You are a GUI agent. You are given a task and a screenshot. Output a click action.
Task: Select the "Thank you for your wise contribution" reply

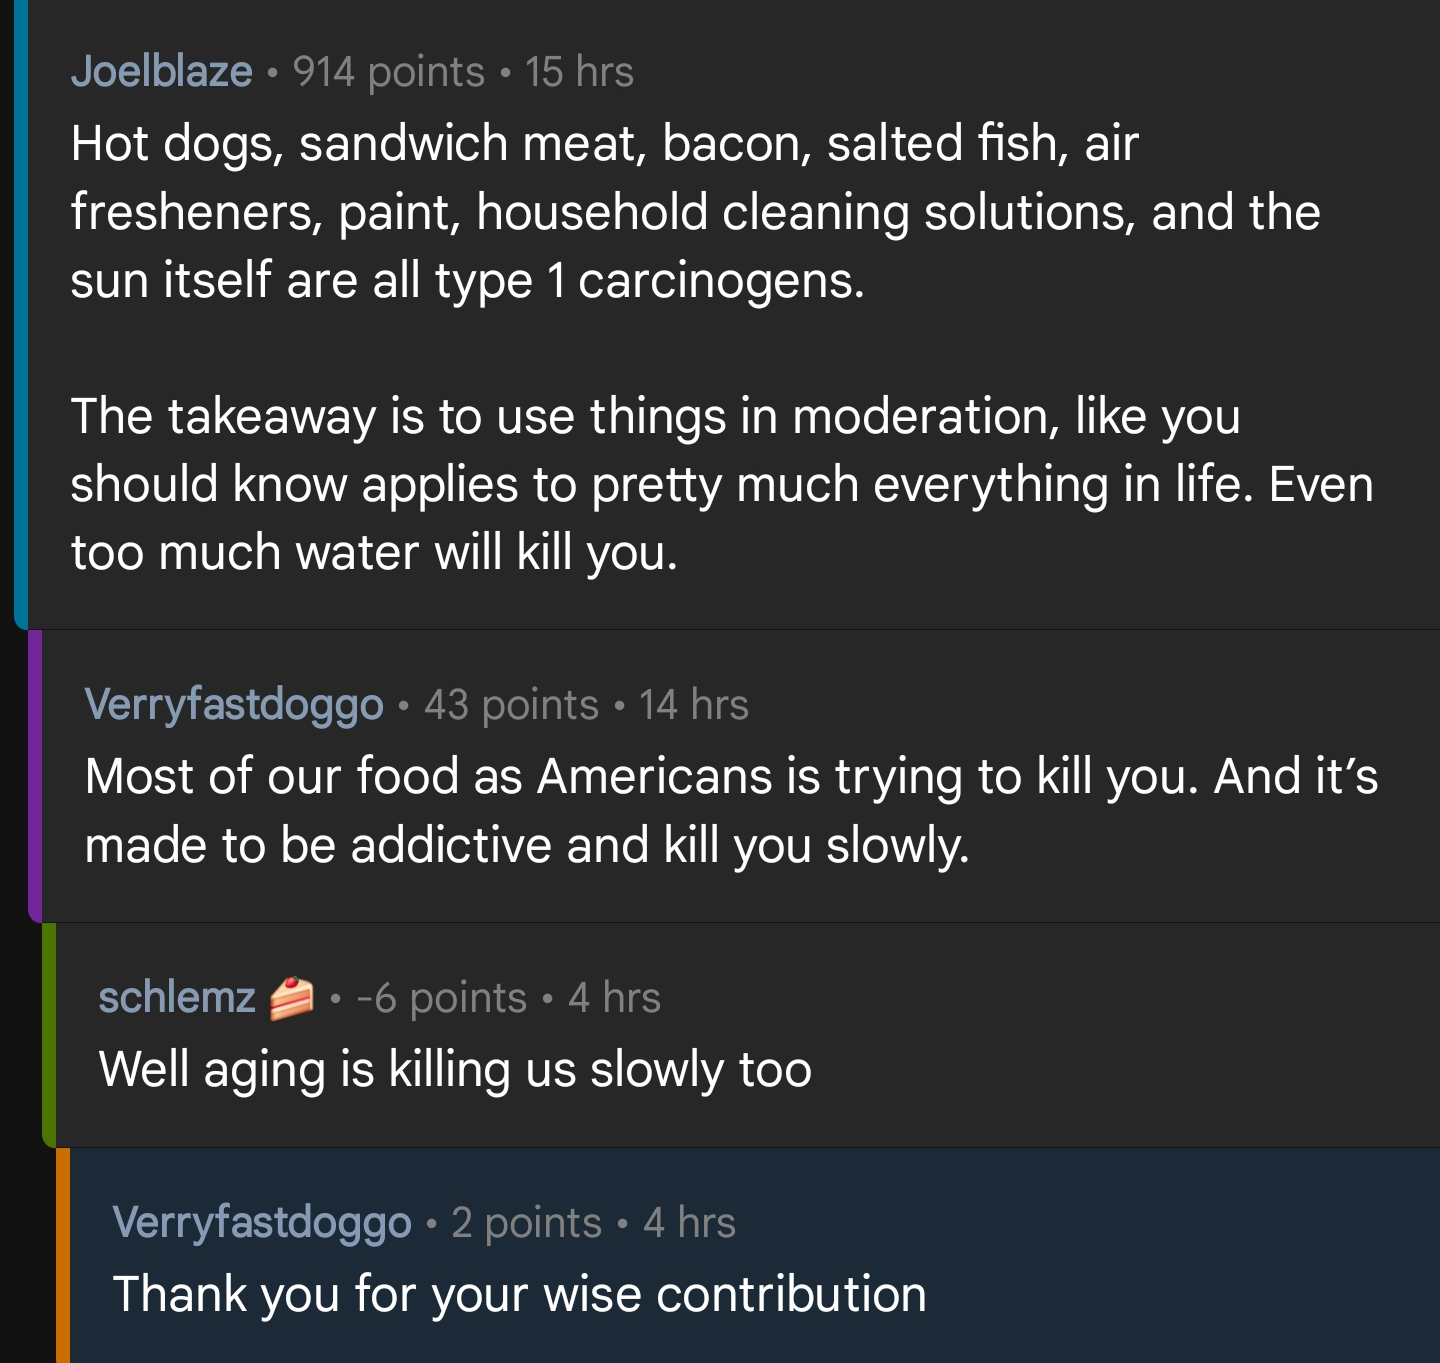519,1294
